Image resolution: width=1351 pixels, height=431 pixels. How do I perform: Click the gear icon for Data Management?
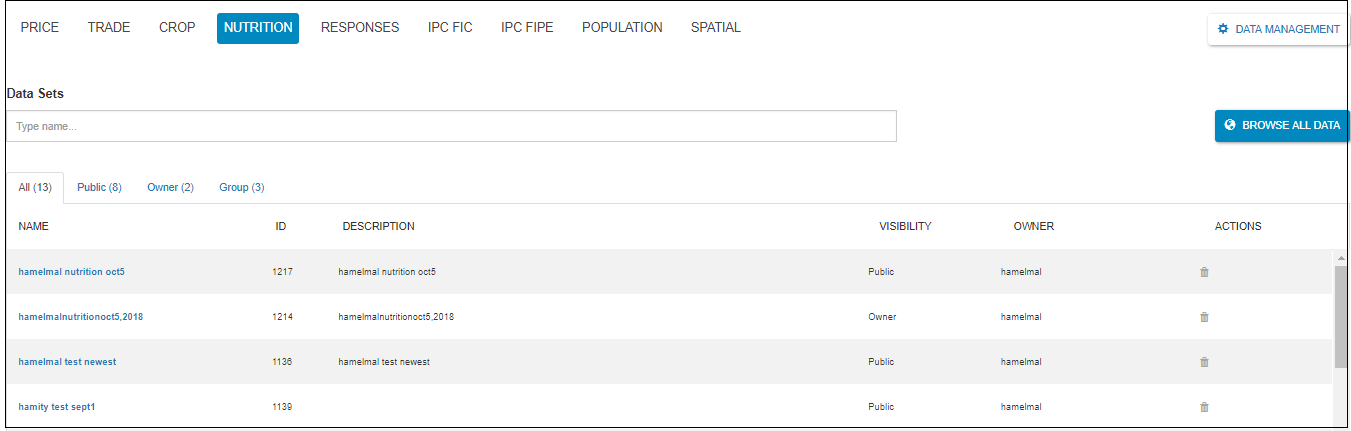[1223, 29]
